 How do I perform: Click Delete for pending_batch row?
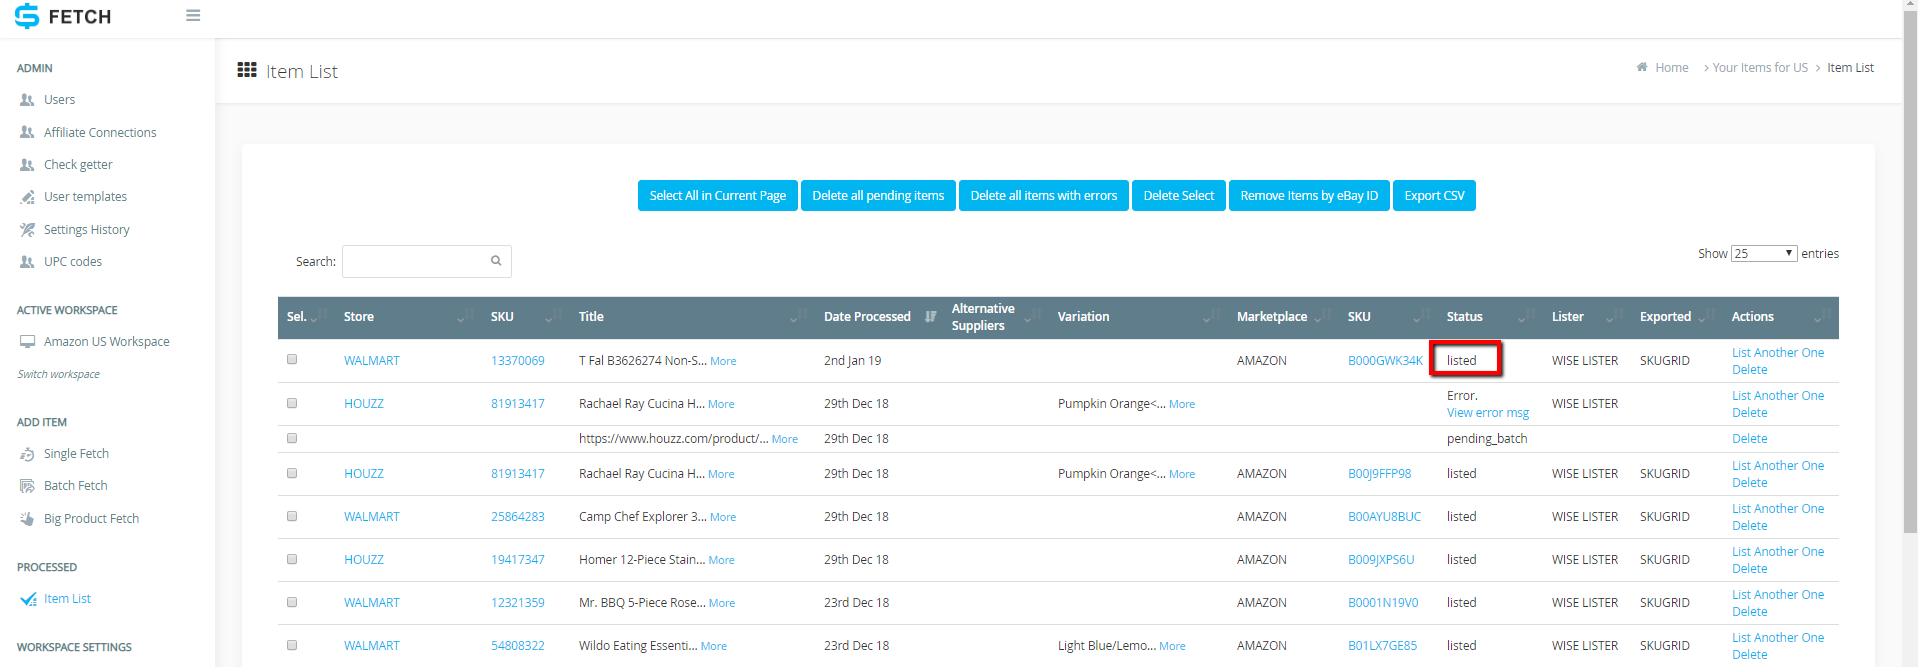(1750, 439)
